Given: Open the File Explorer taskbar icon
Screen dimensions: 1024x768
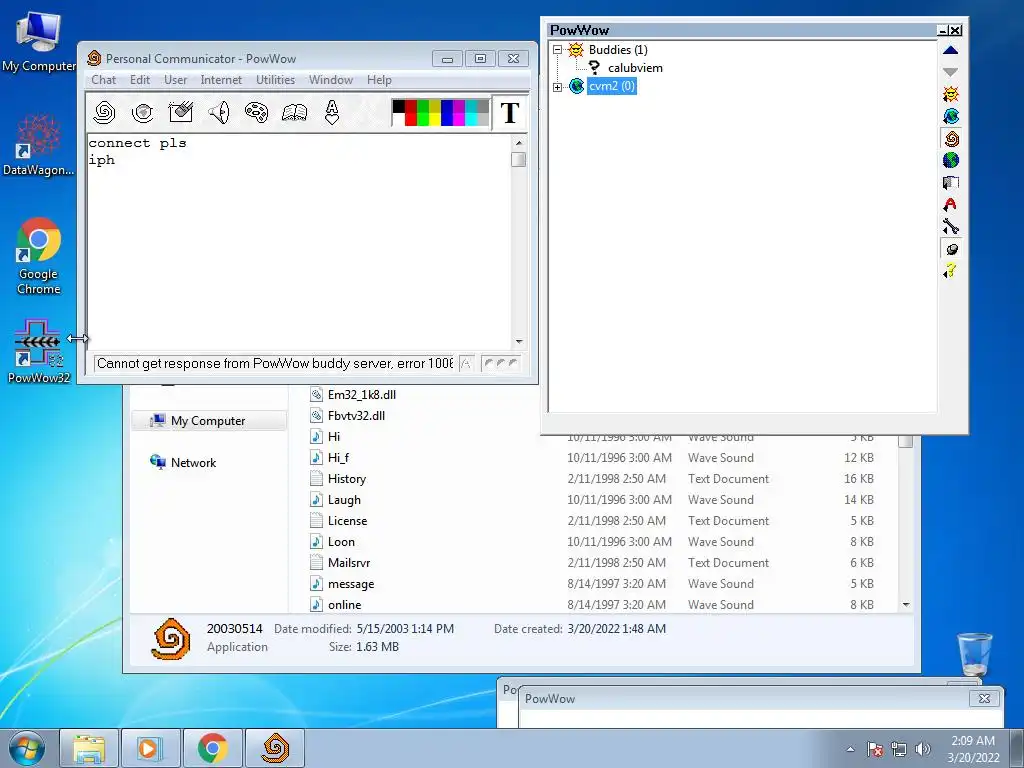Looking at the screenshot, I should (x=89, y=748).
